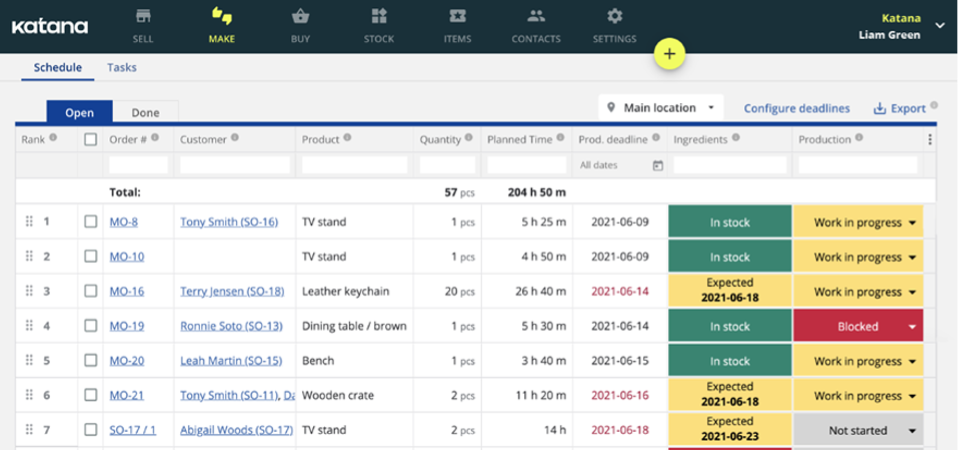The width and height of the screenshot is (960, 452).
Task: Open MO-10 production status dropdown
Action: pyautogui.click(x=858, y=257)
